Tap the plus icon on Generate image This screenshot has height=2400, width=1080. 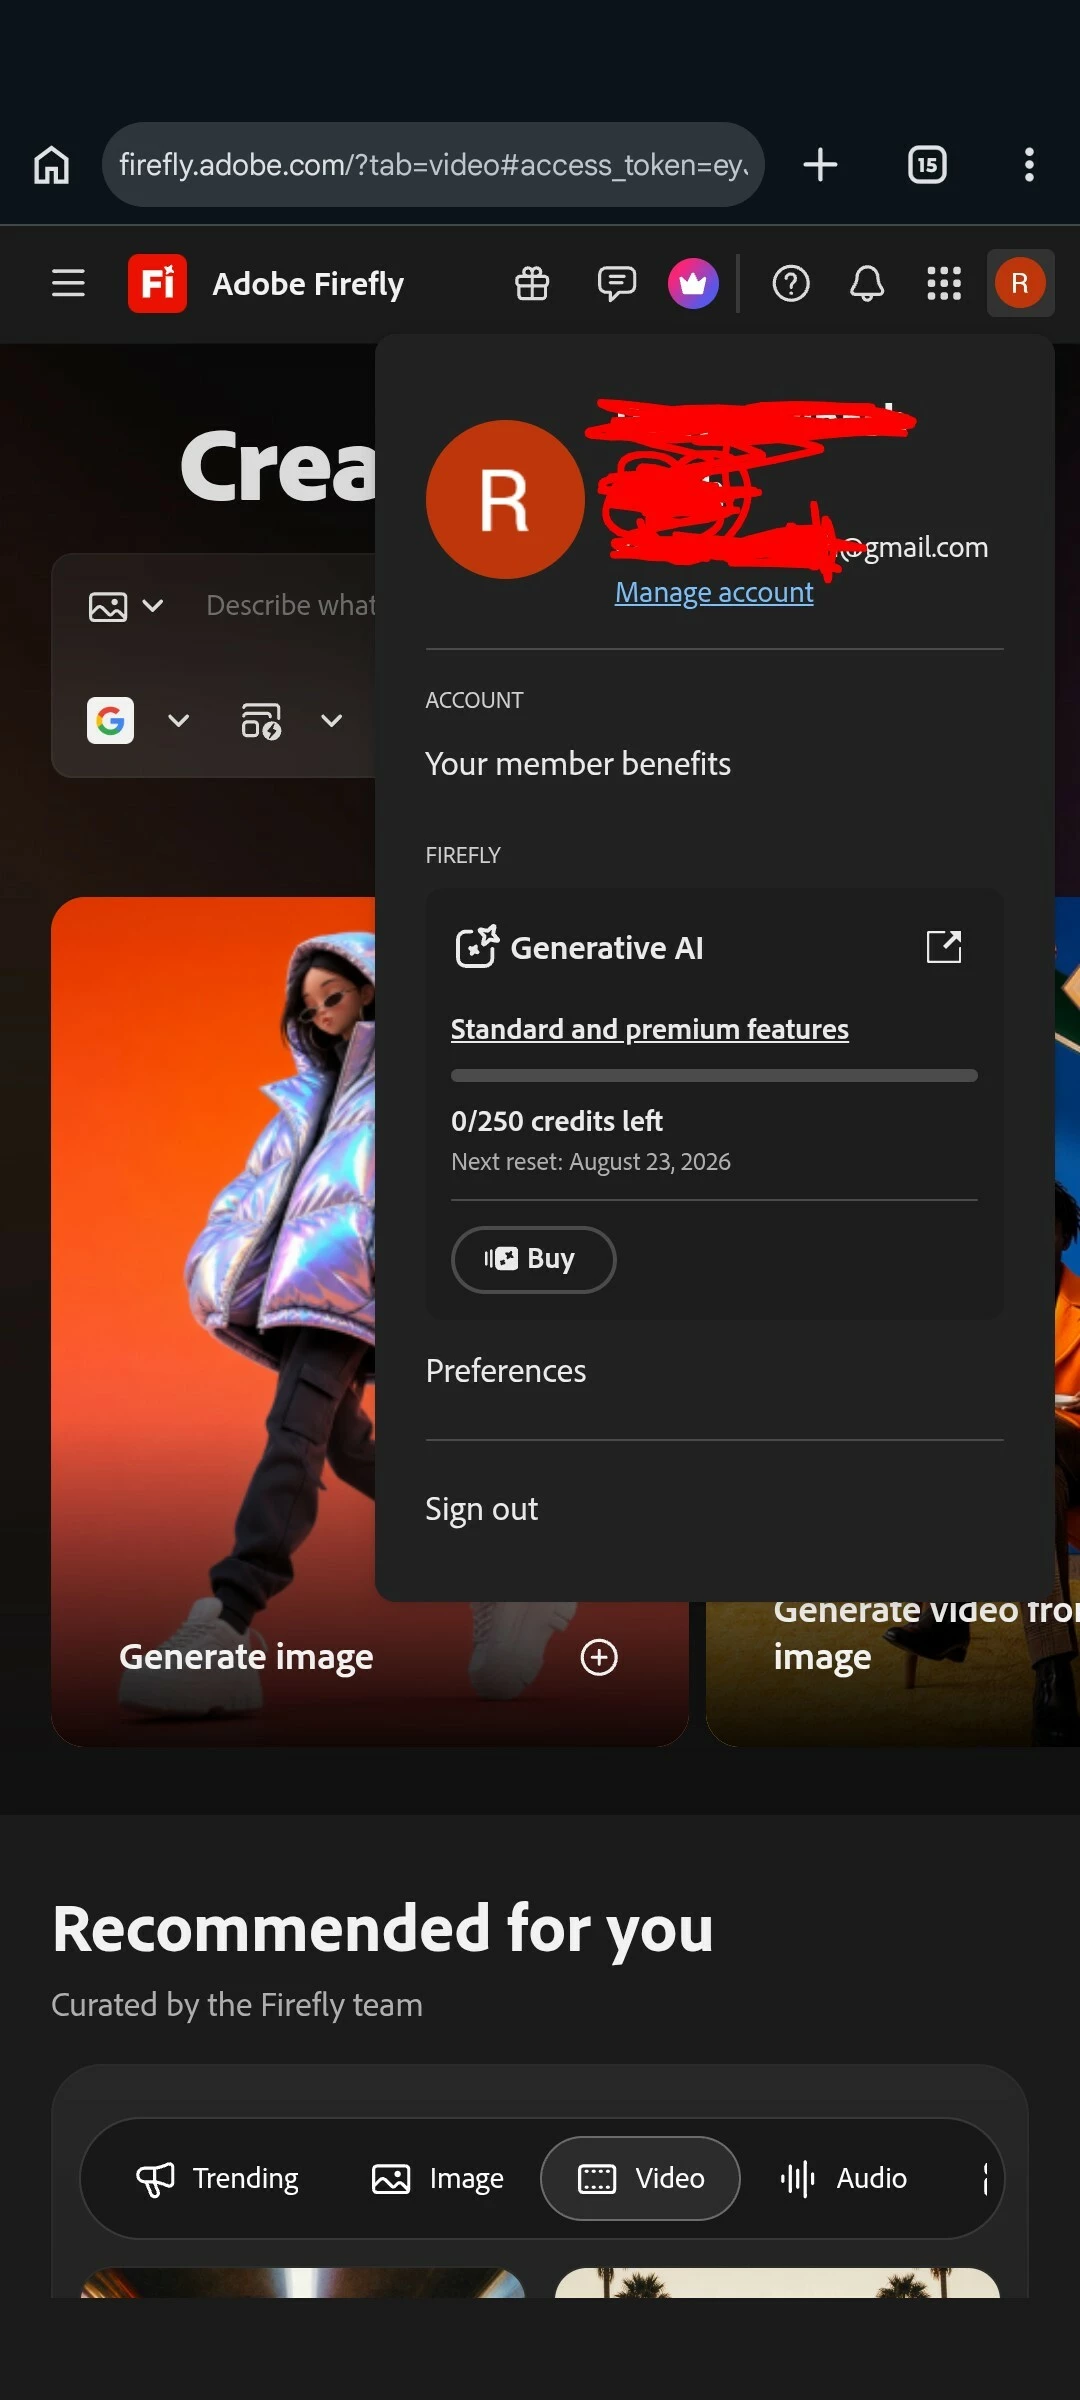tap(599, 1657)
